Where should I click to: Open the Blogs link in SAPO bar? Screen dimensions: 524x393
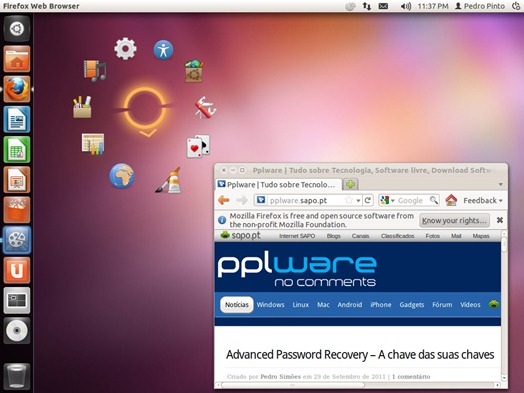tap(334, 236)
